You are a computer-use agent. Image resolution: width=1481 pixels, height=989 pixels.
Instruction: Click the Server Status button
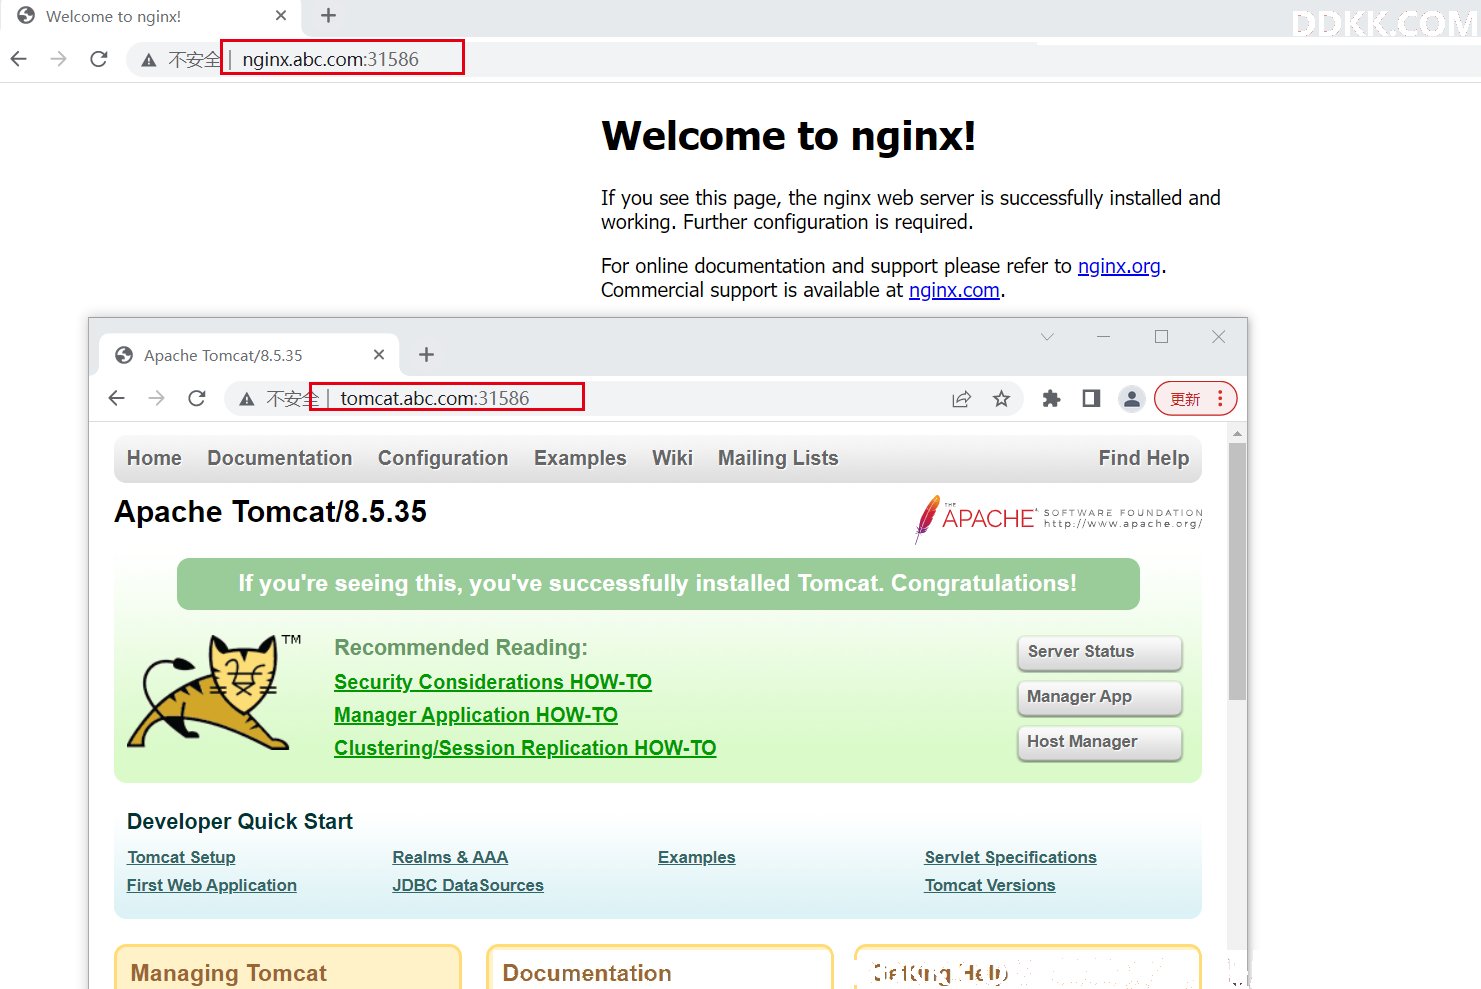click(1099, 652)
